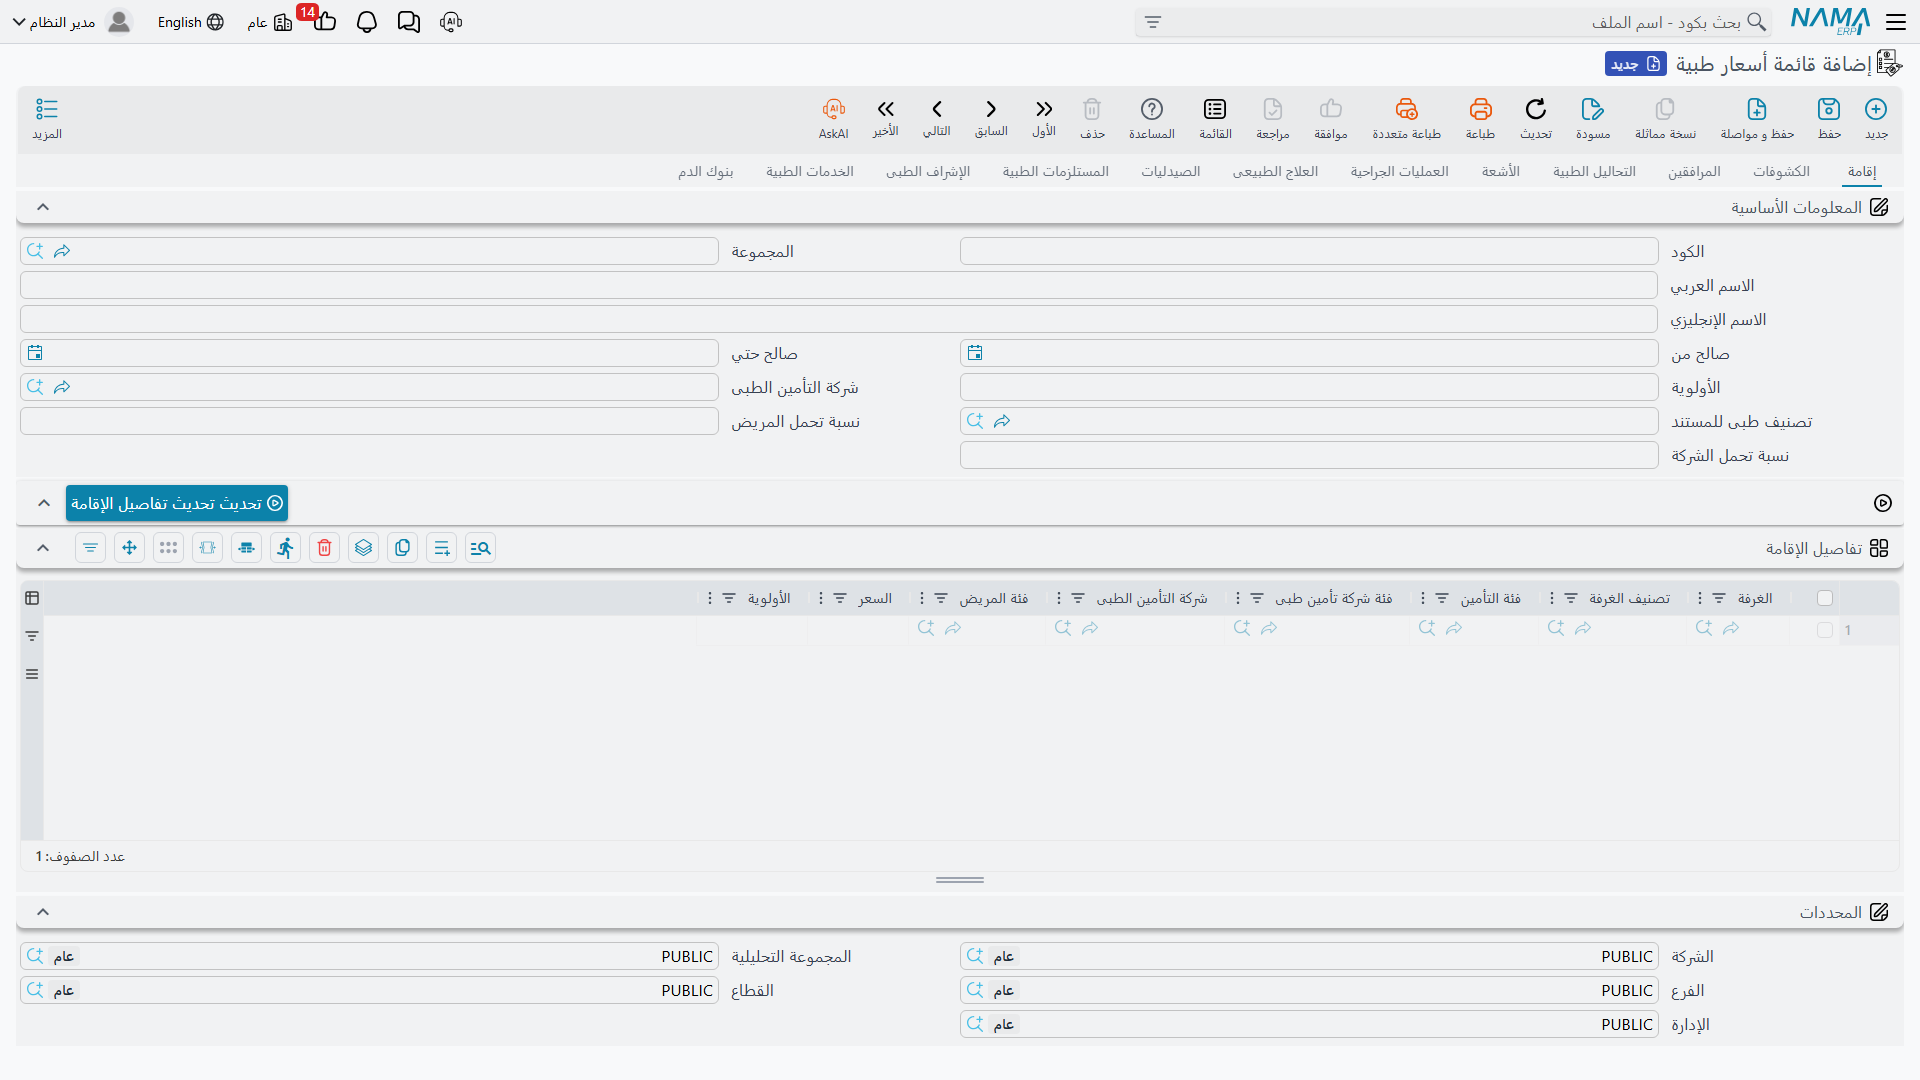Click the running-man icon in grid toolbar
Screen dimensions: 1920x1080
coord(285,548)
